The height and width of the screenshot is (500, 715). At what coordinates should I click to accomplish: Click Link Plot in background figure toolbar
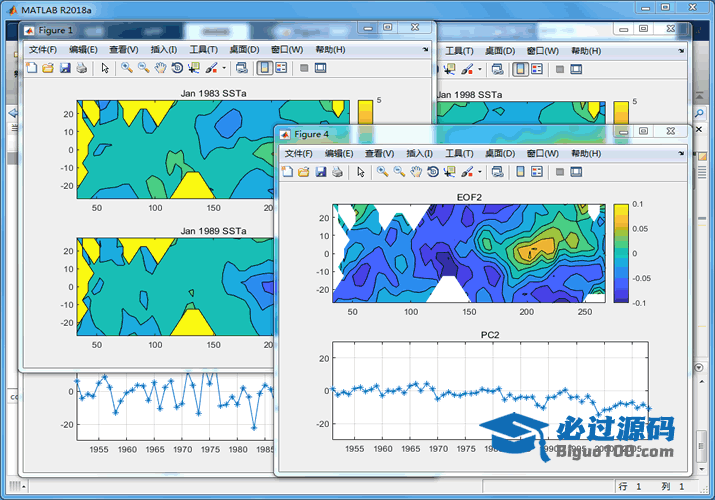point(497,70)
